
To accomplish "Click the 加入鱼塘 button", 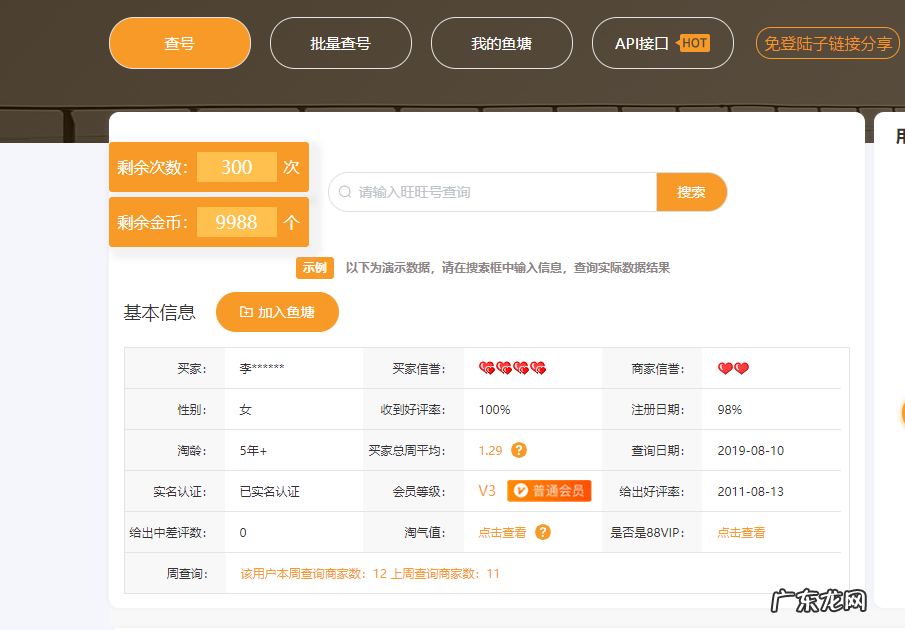I will pyautogui.click(x=277, y=312).
